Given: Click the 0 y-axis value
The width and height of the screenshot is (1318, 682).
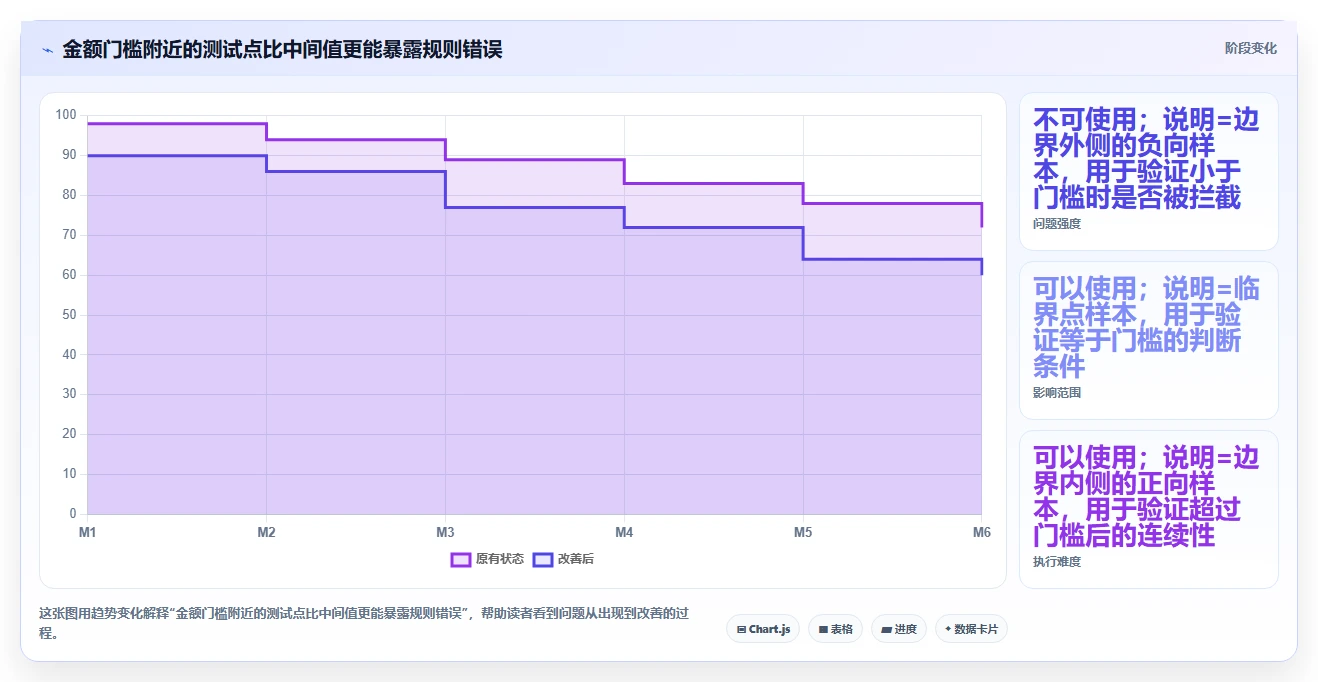Looking at the screenshot, I should tap(73, 514).
